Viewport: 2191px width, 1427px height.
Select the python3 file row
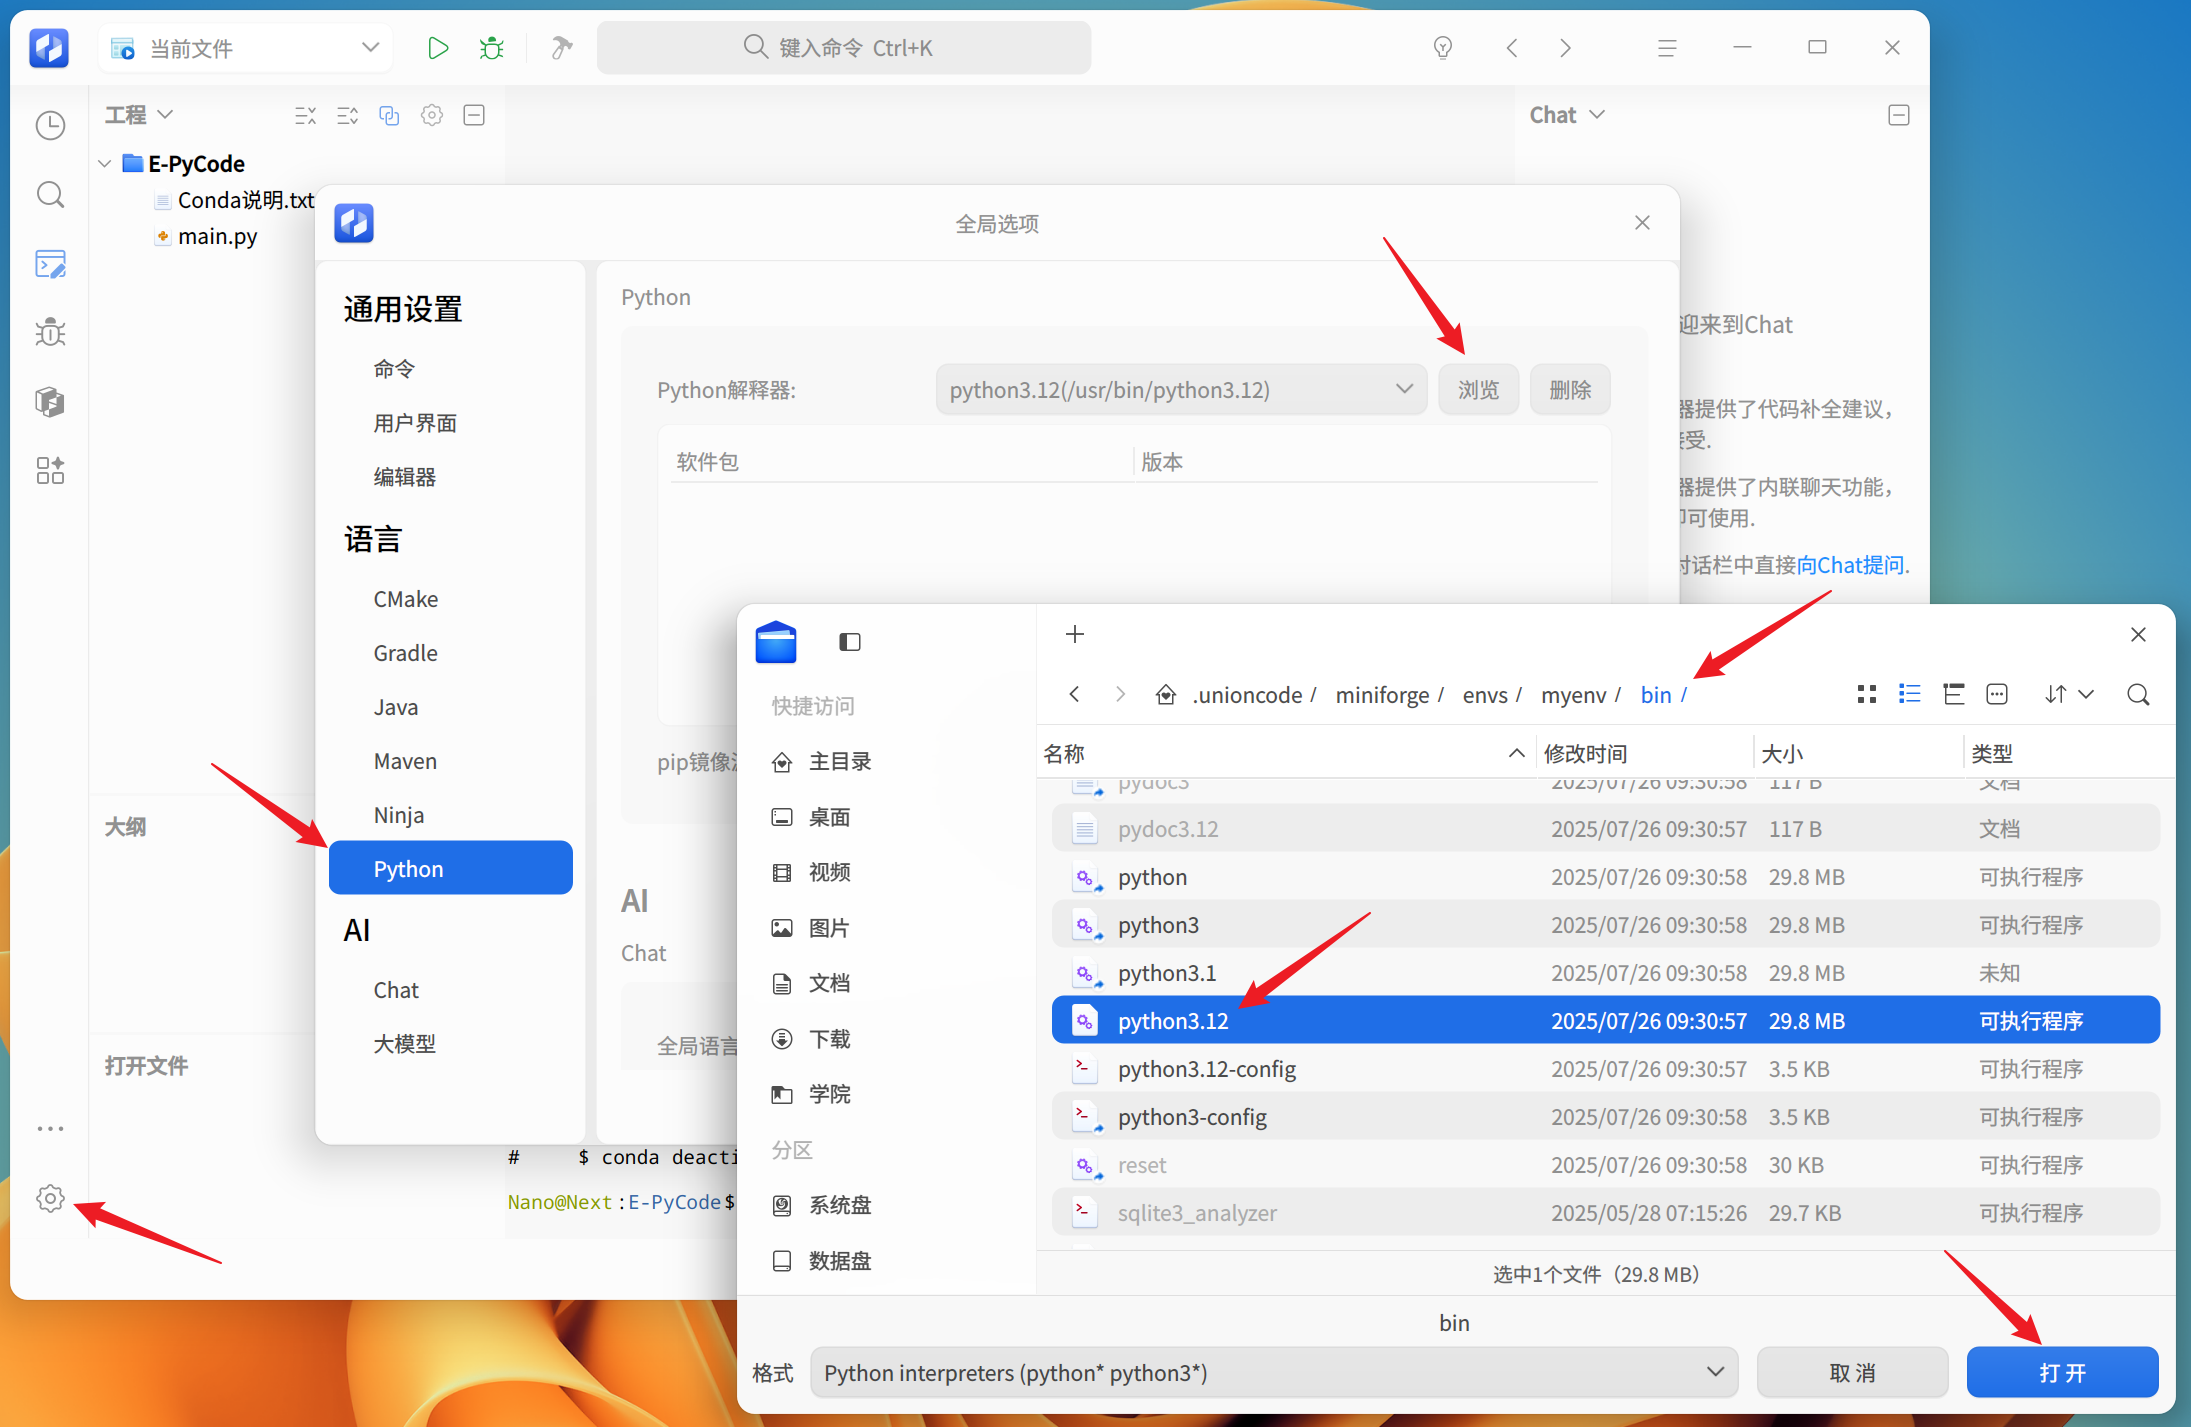coord(1605,925)
